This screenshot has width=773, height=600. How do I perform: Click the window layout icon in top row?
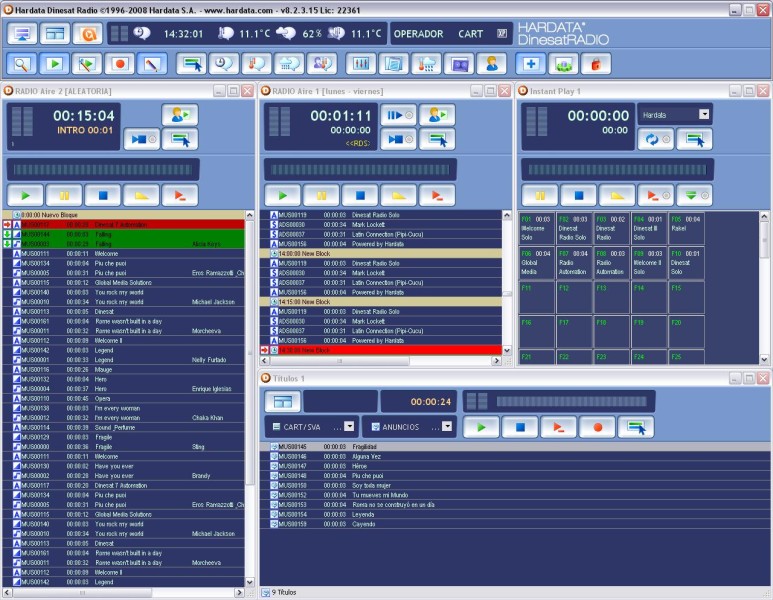click(55, 34)
